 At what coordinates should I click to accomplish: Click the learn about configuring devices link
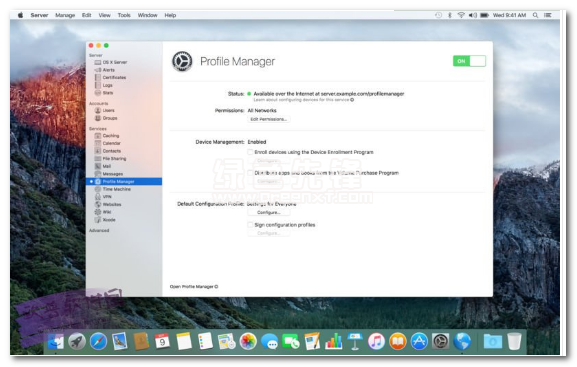click(304, 100)
